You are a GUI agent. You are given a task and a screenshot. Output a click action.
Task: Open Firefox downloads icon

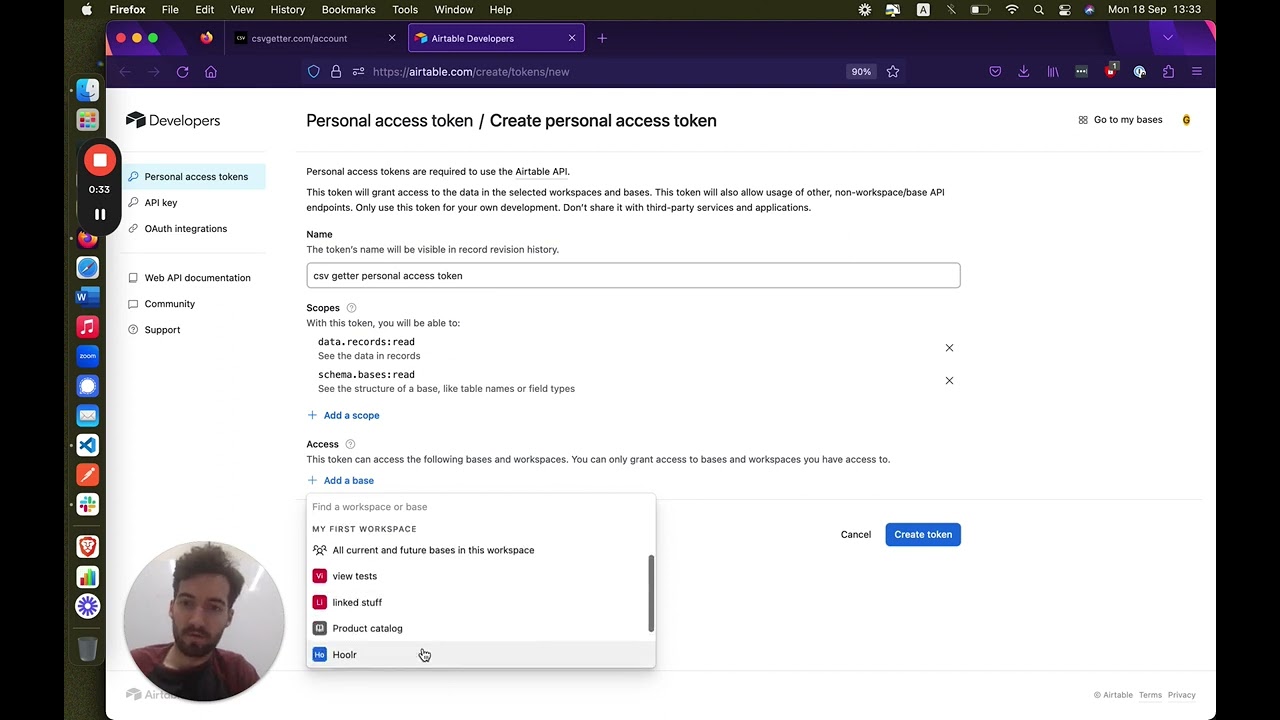[1024, 72]
